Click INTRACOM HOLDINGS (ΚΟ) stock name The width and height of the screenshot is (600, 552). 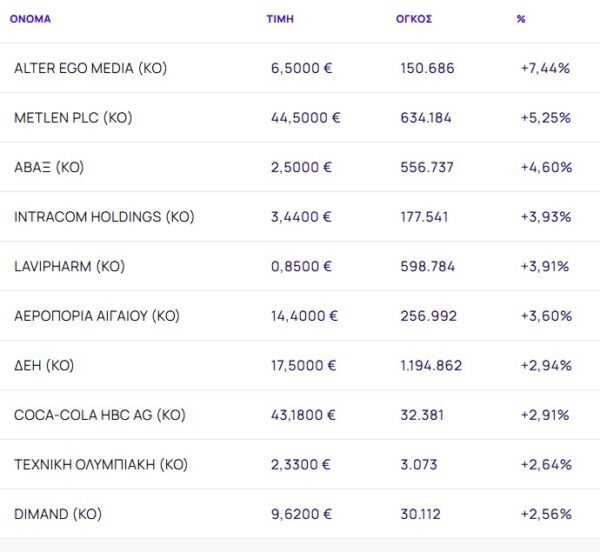tap(104, 217)
